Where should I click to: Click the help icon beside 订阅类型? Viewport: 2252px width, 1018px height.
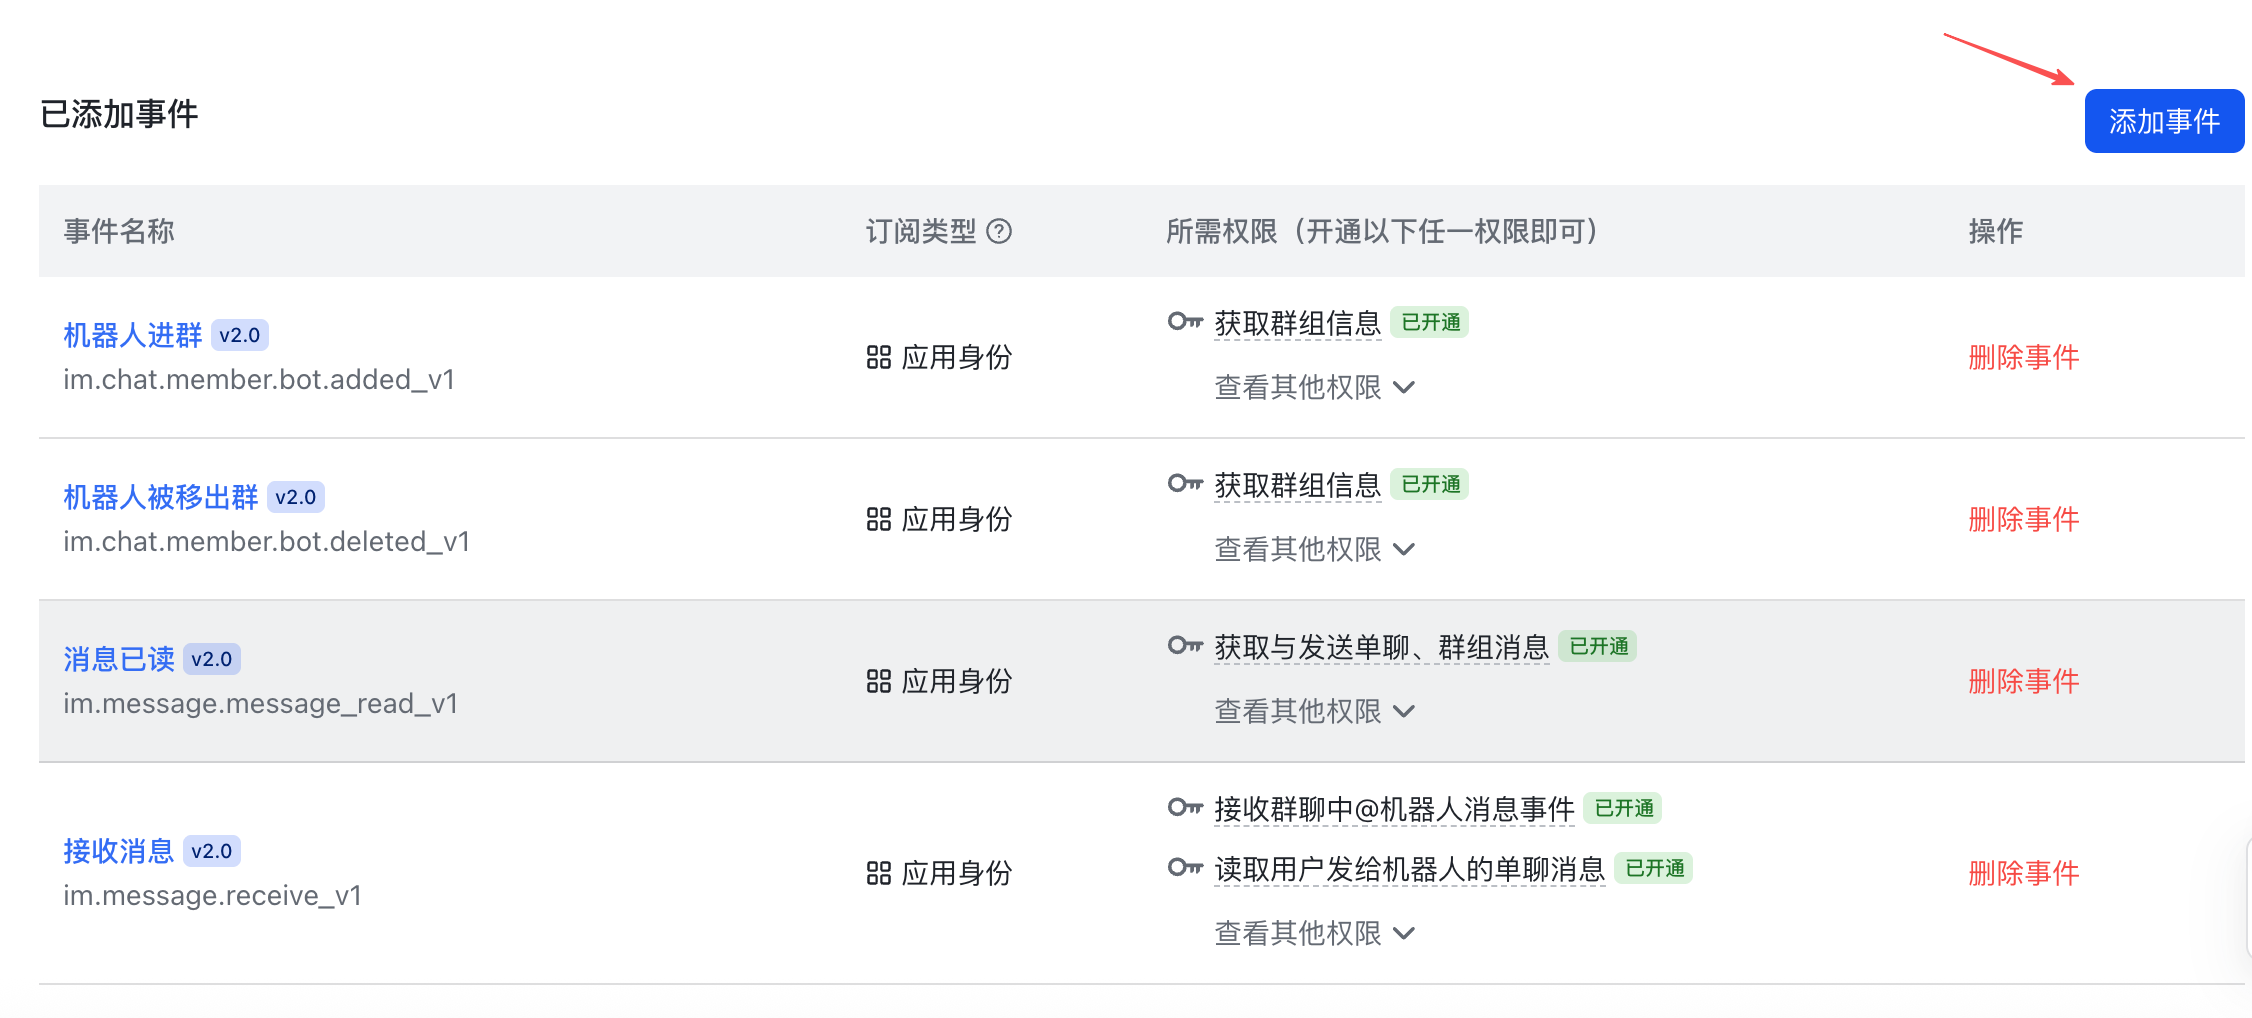998,232
